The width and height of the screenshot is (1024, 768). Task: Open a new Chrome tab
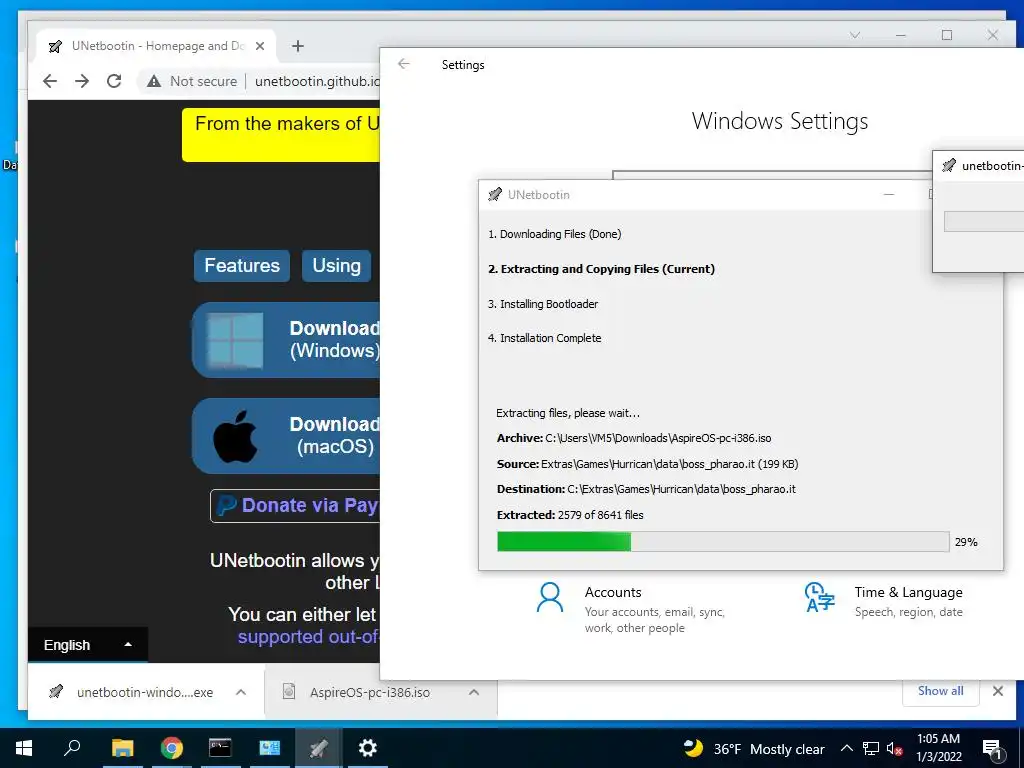pos(298,46)
